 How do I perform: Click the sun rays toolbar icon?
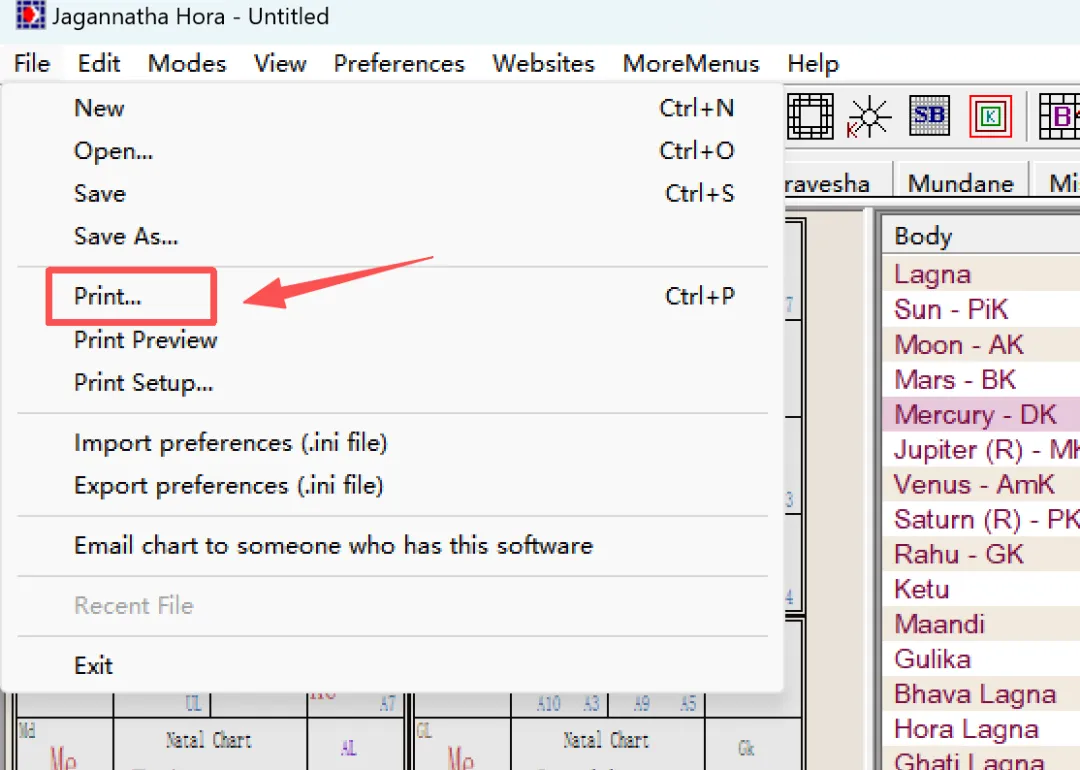pyautogui.click(x=869, y=116)
